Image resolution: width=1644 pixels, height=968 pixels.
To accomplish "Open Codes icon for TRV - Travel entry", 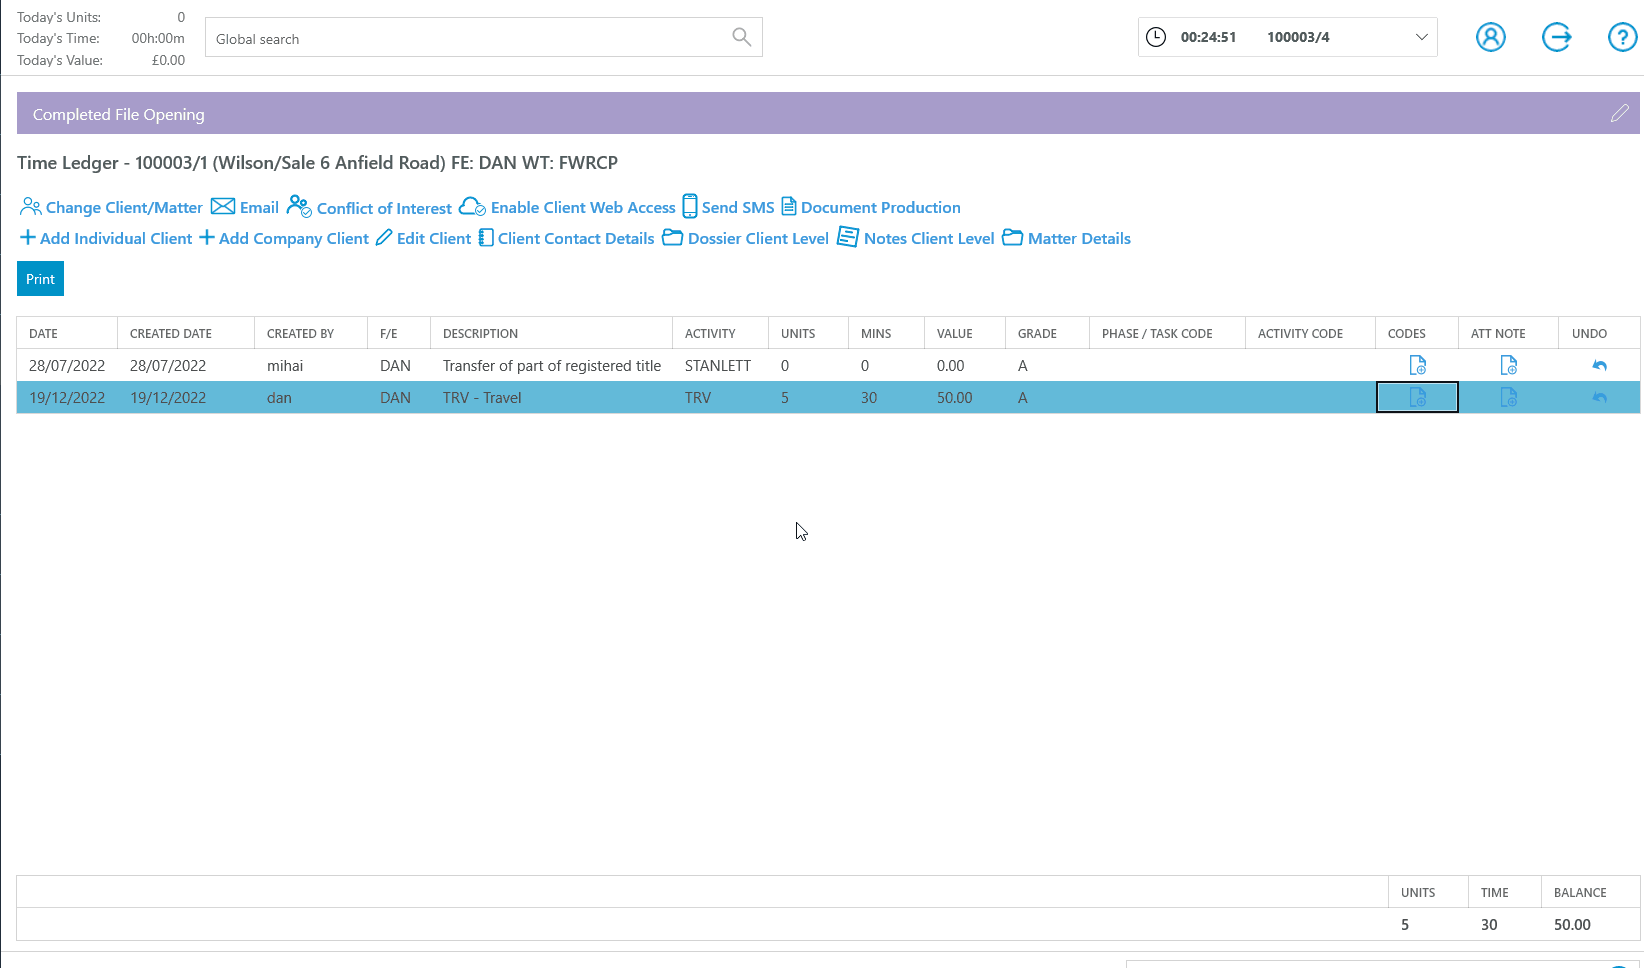I will point(1417,397).
